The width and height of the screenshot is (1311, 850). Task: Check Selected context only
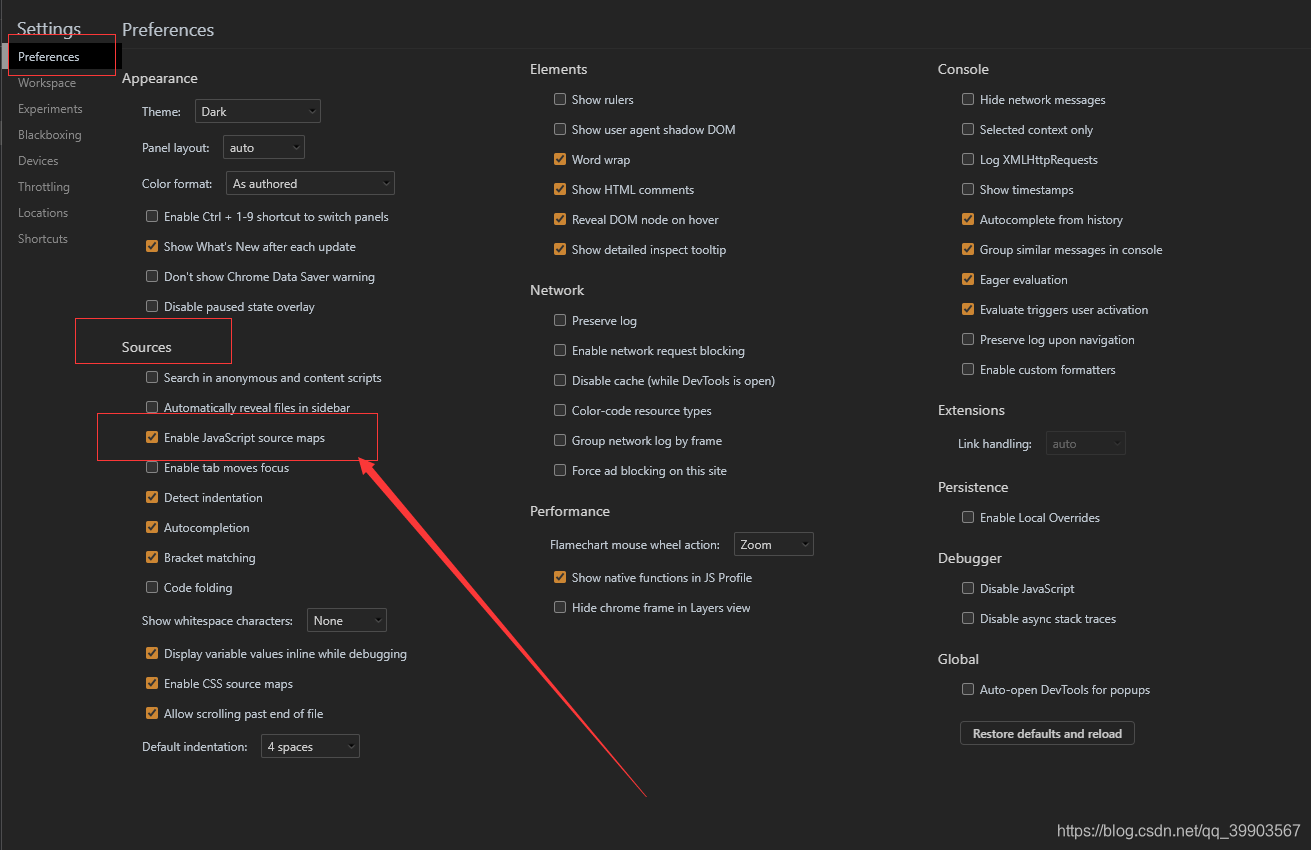(968, 129)
